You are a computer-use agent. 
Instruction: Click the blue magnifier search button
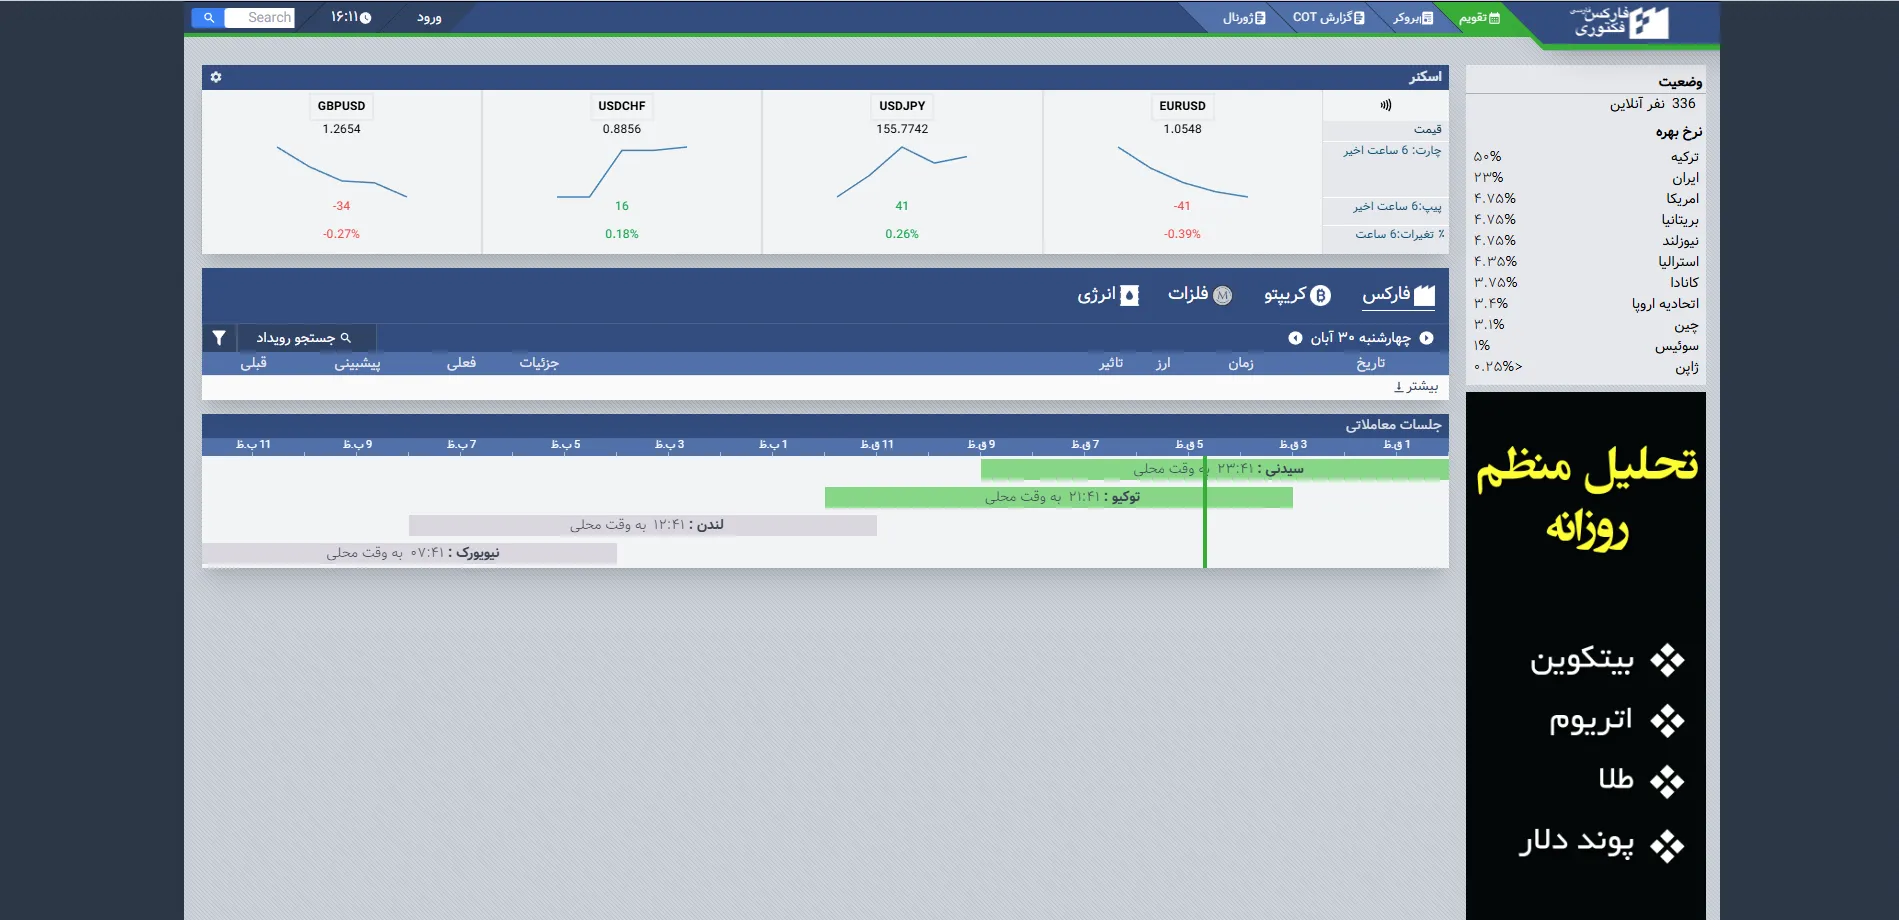pos(208,18)
